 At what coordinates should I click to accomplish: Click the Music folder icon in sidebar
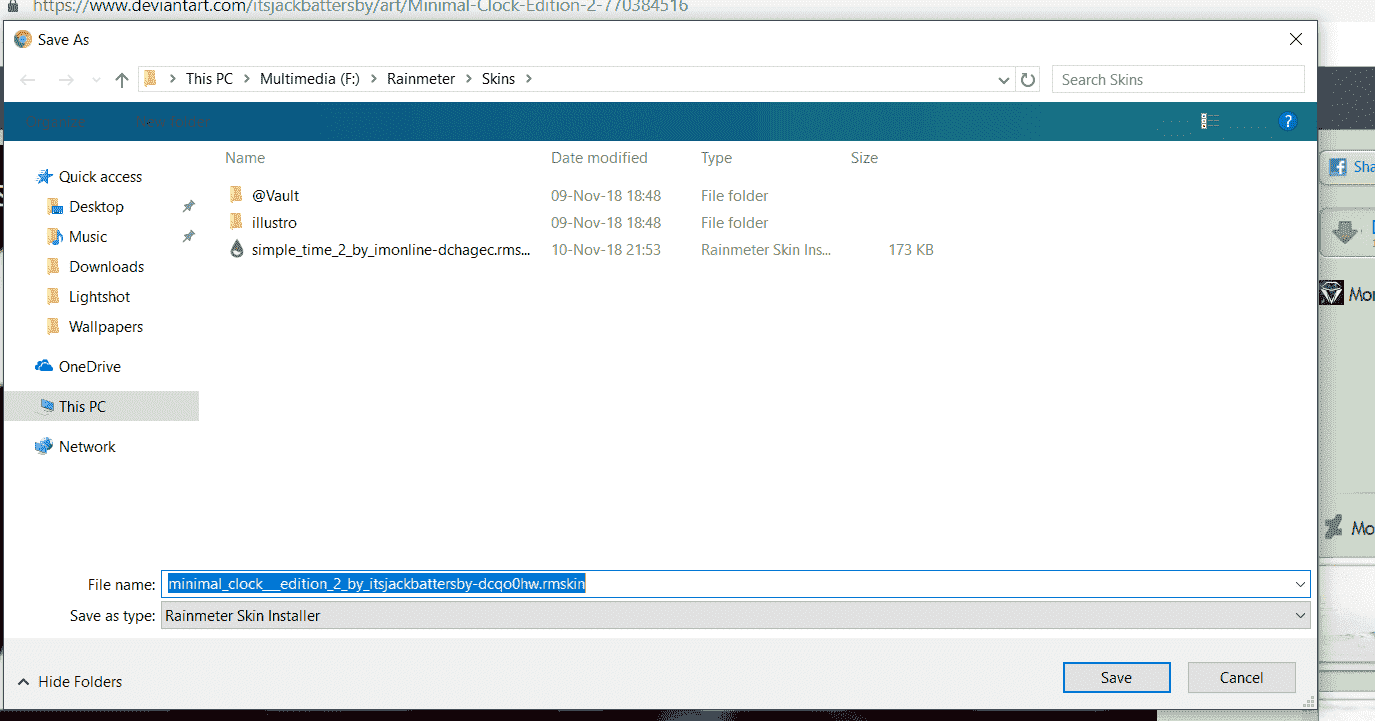(x=54, y=237)
